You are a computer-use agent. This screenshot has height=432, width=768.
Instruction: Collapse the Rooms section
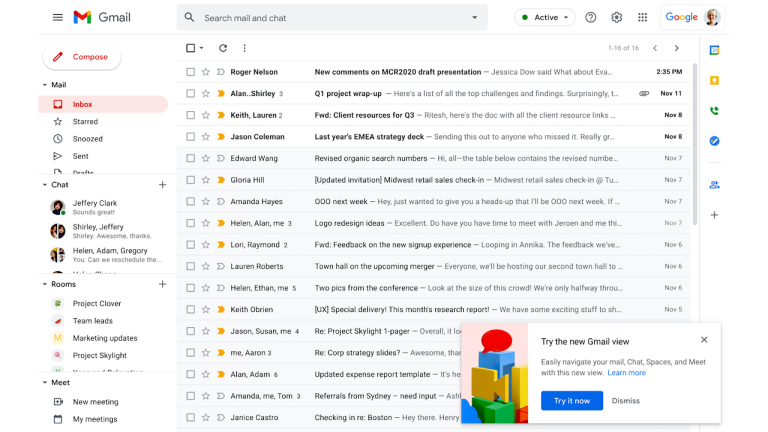[45, 284]
